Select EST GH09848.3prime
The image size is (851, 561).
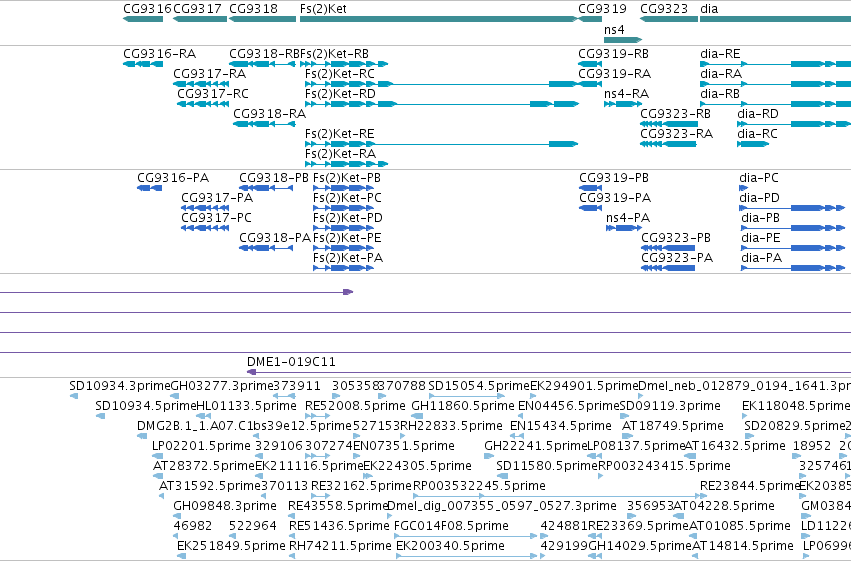tap(176, 517)
